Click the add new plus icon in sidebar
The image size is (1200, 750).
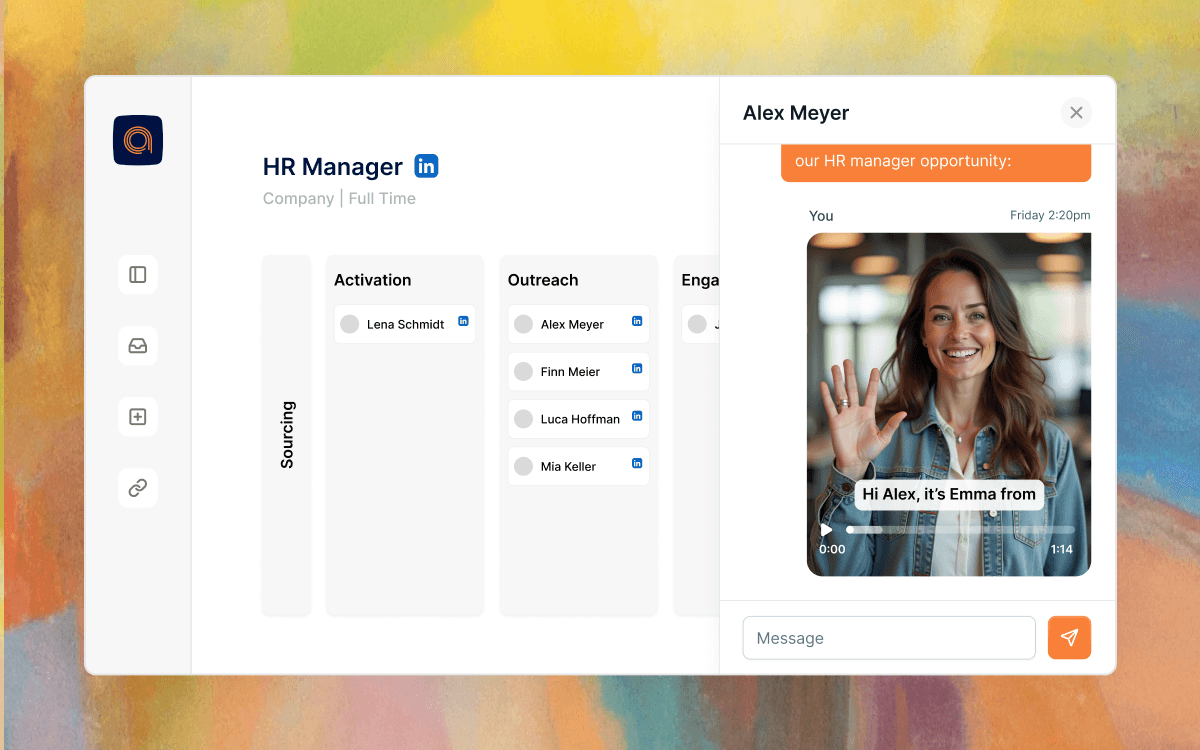[138, 417]
